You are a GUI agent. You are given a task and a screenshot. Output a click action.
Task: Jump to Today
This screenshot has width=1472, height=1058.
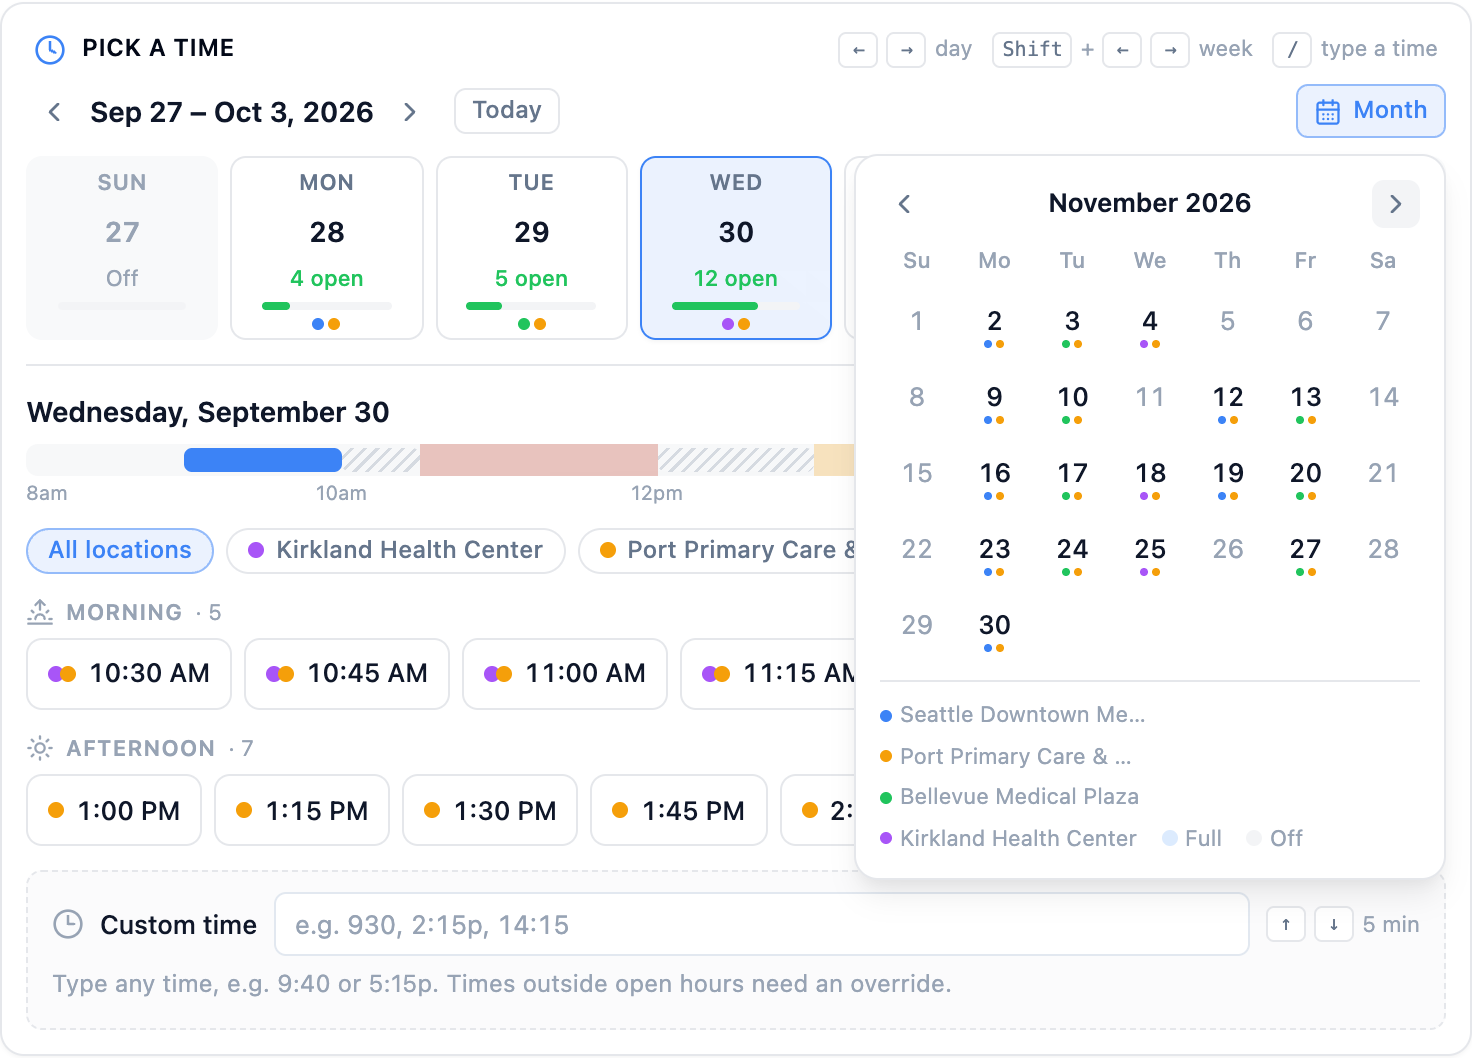[x=507, y=111]
